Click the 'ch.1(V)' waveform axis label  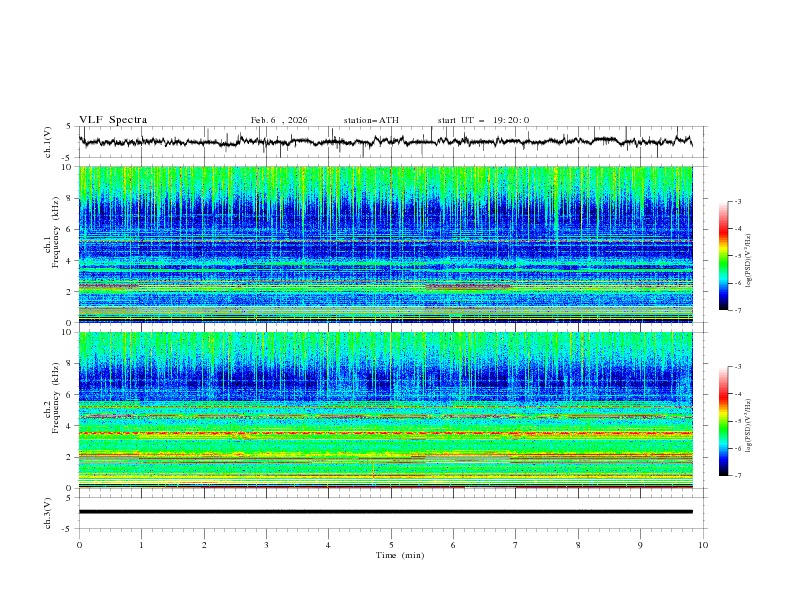coord(48,142)
